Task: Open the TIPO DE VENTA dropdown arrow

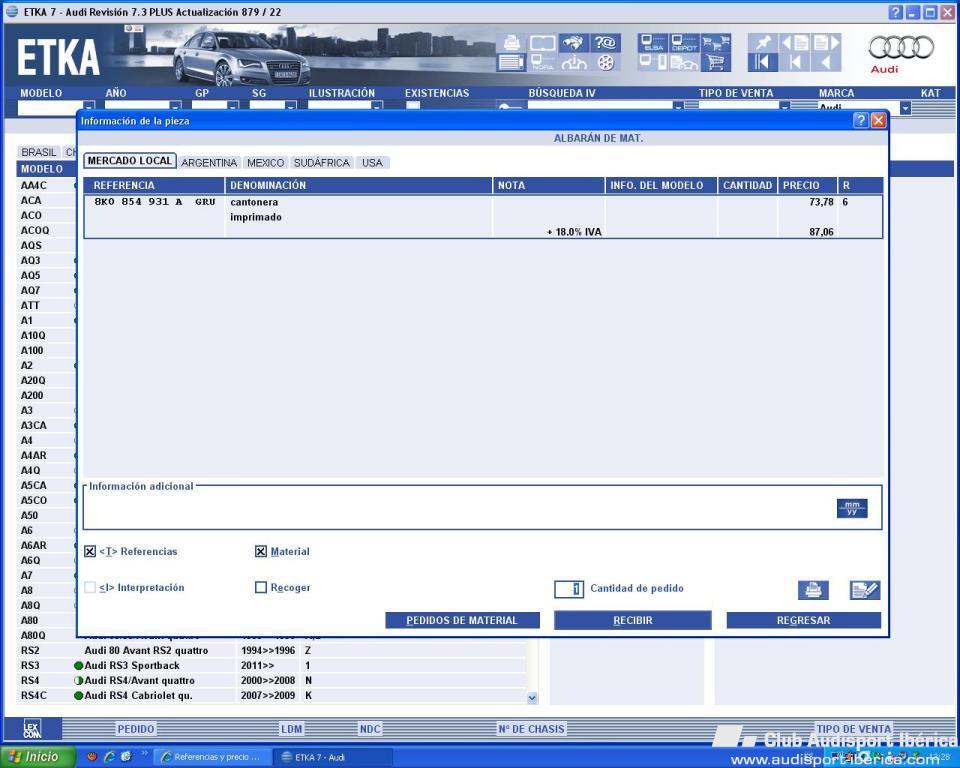Action: [x=784, y=105]
